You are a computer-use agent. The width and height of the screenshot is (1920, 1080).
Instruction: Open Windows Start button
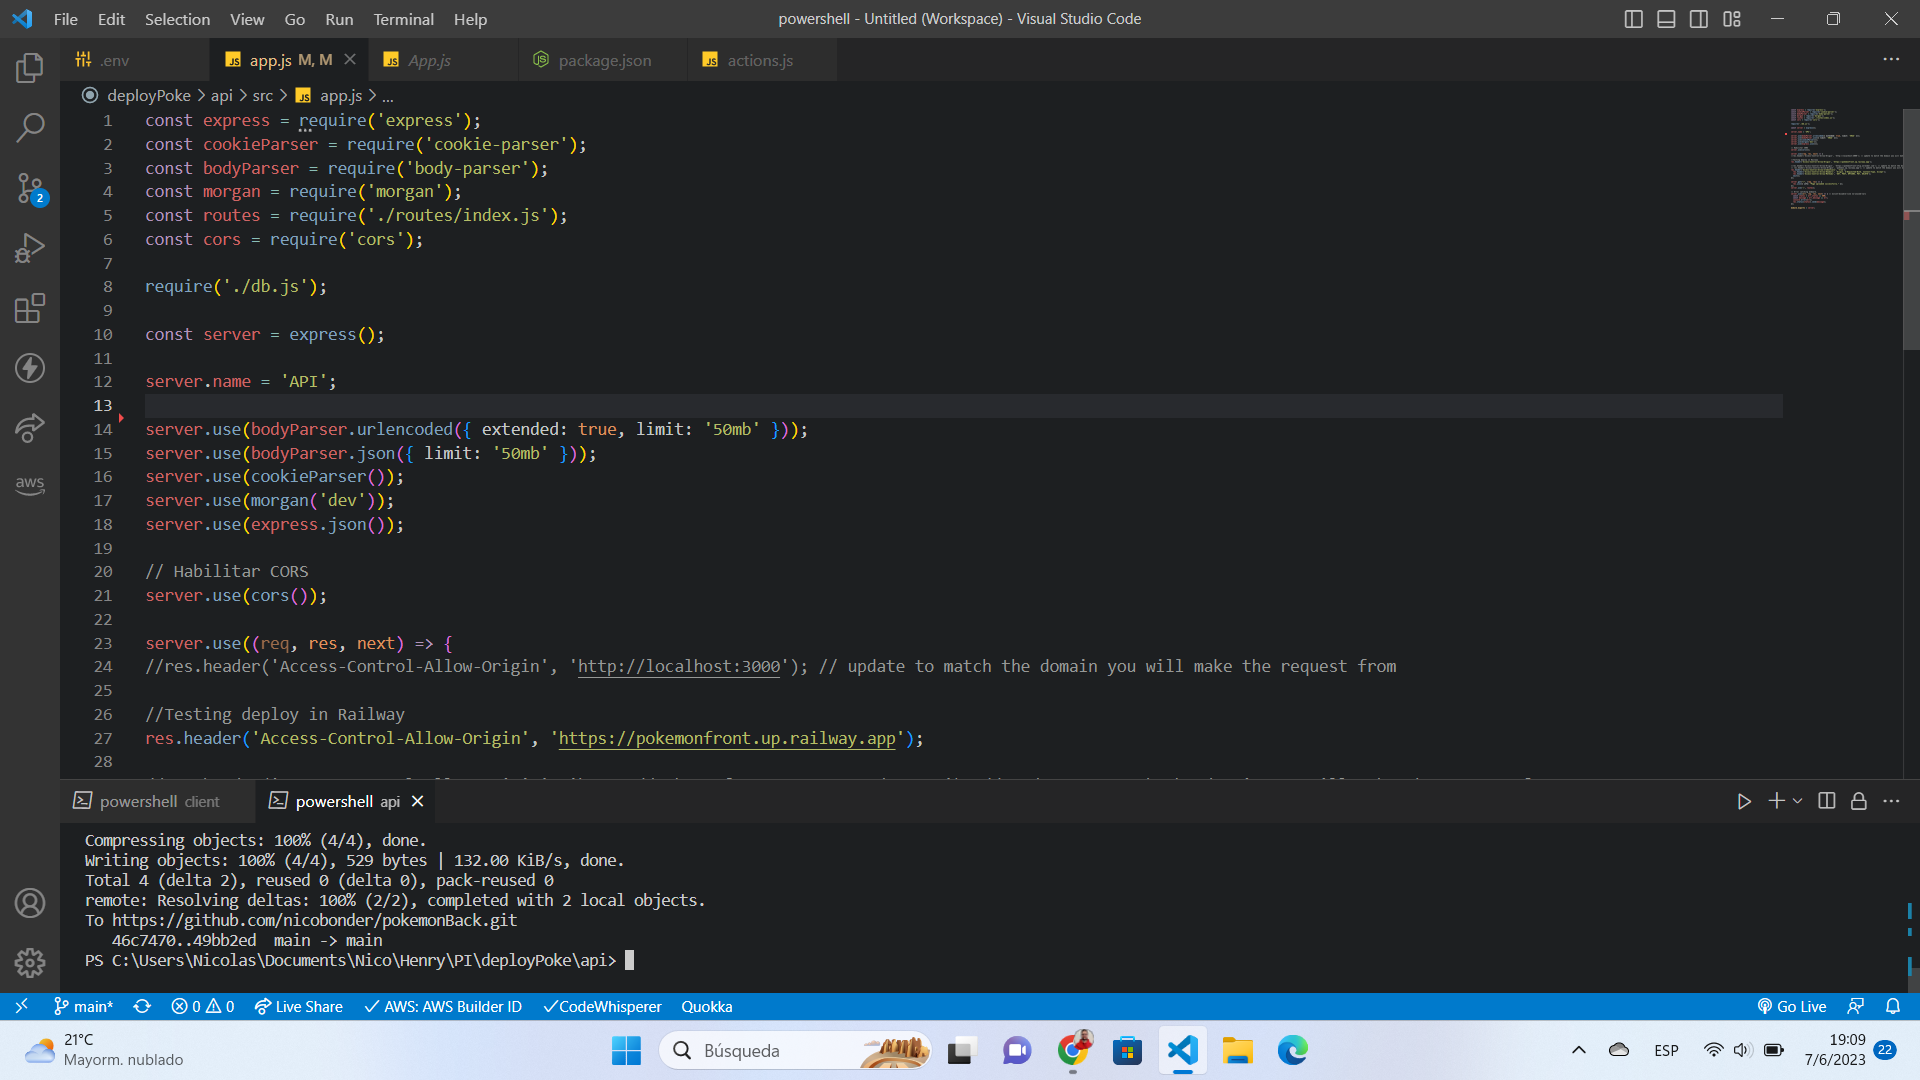point(626,1050)
